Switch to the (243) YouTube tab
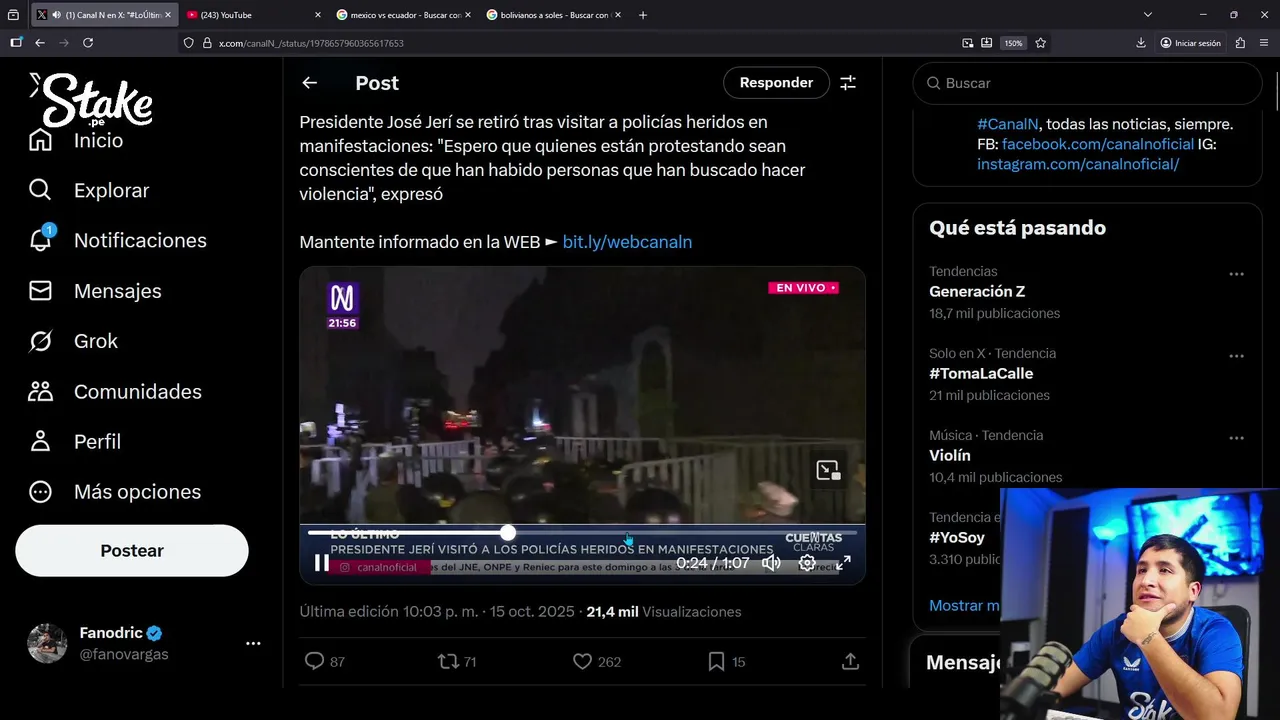The image size is (1280, 720). (x=254, y=15)
